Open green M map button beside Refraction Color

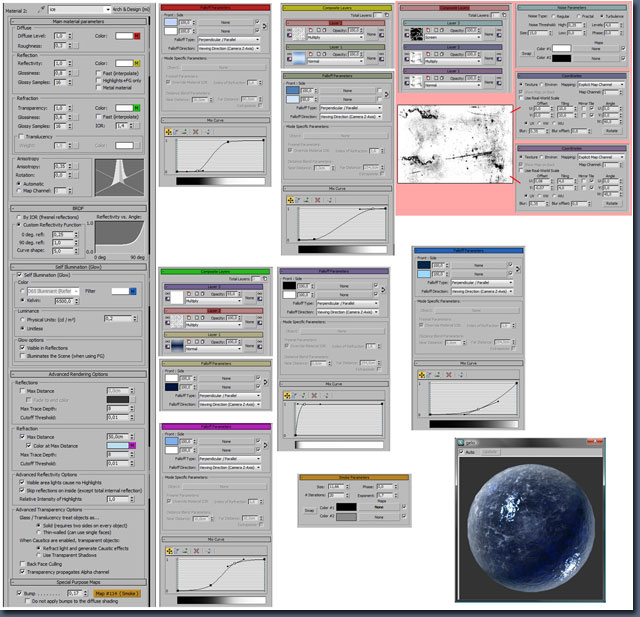pos(137,108)
